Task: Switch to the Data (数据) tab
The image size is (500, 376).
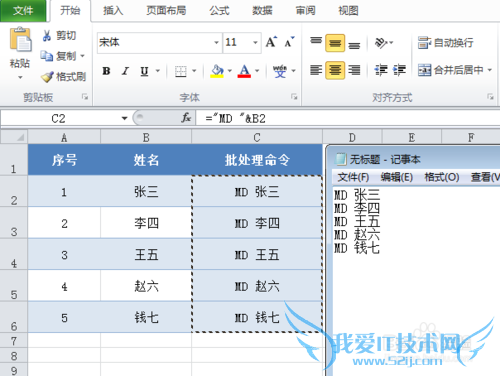Action: 262,11
